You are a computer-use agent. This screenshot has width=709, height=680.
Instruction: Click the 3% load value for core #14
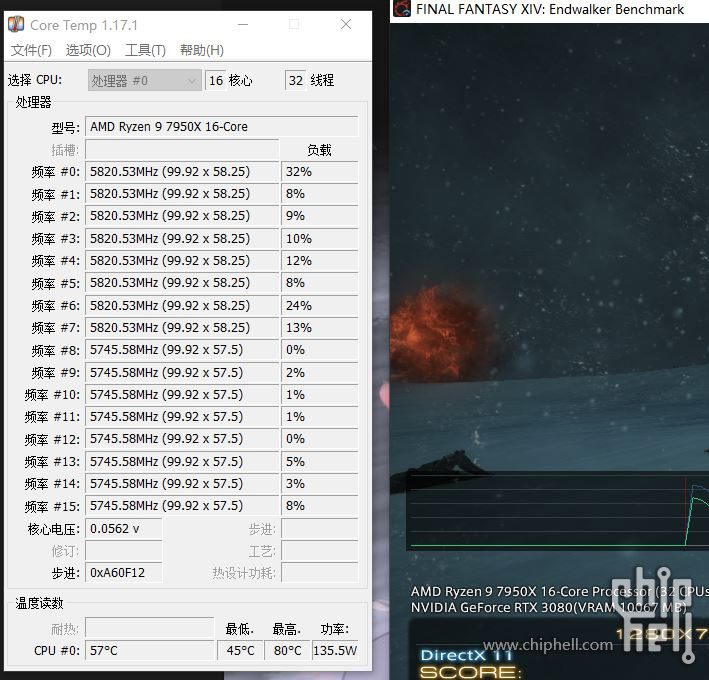(320, 484)
